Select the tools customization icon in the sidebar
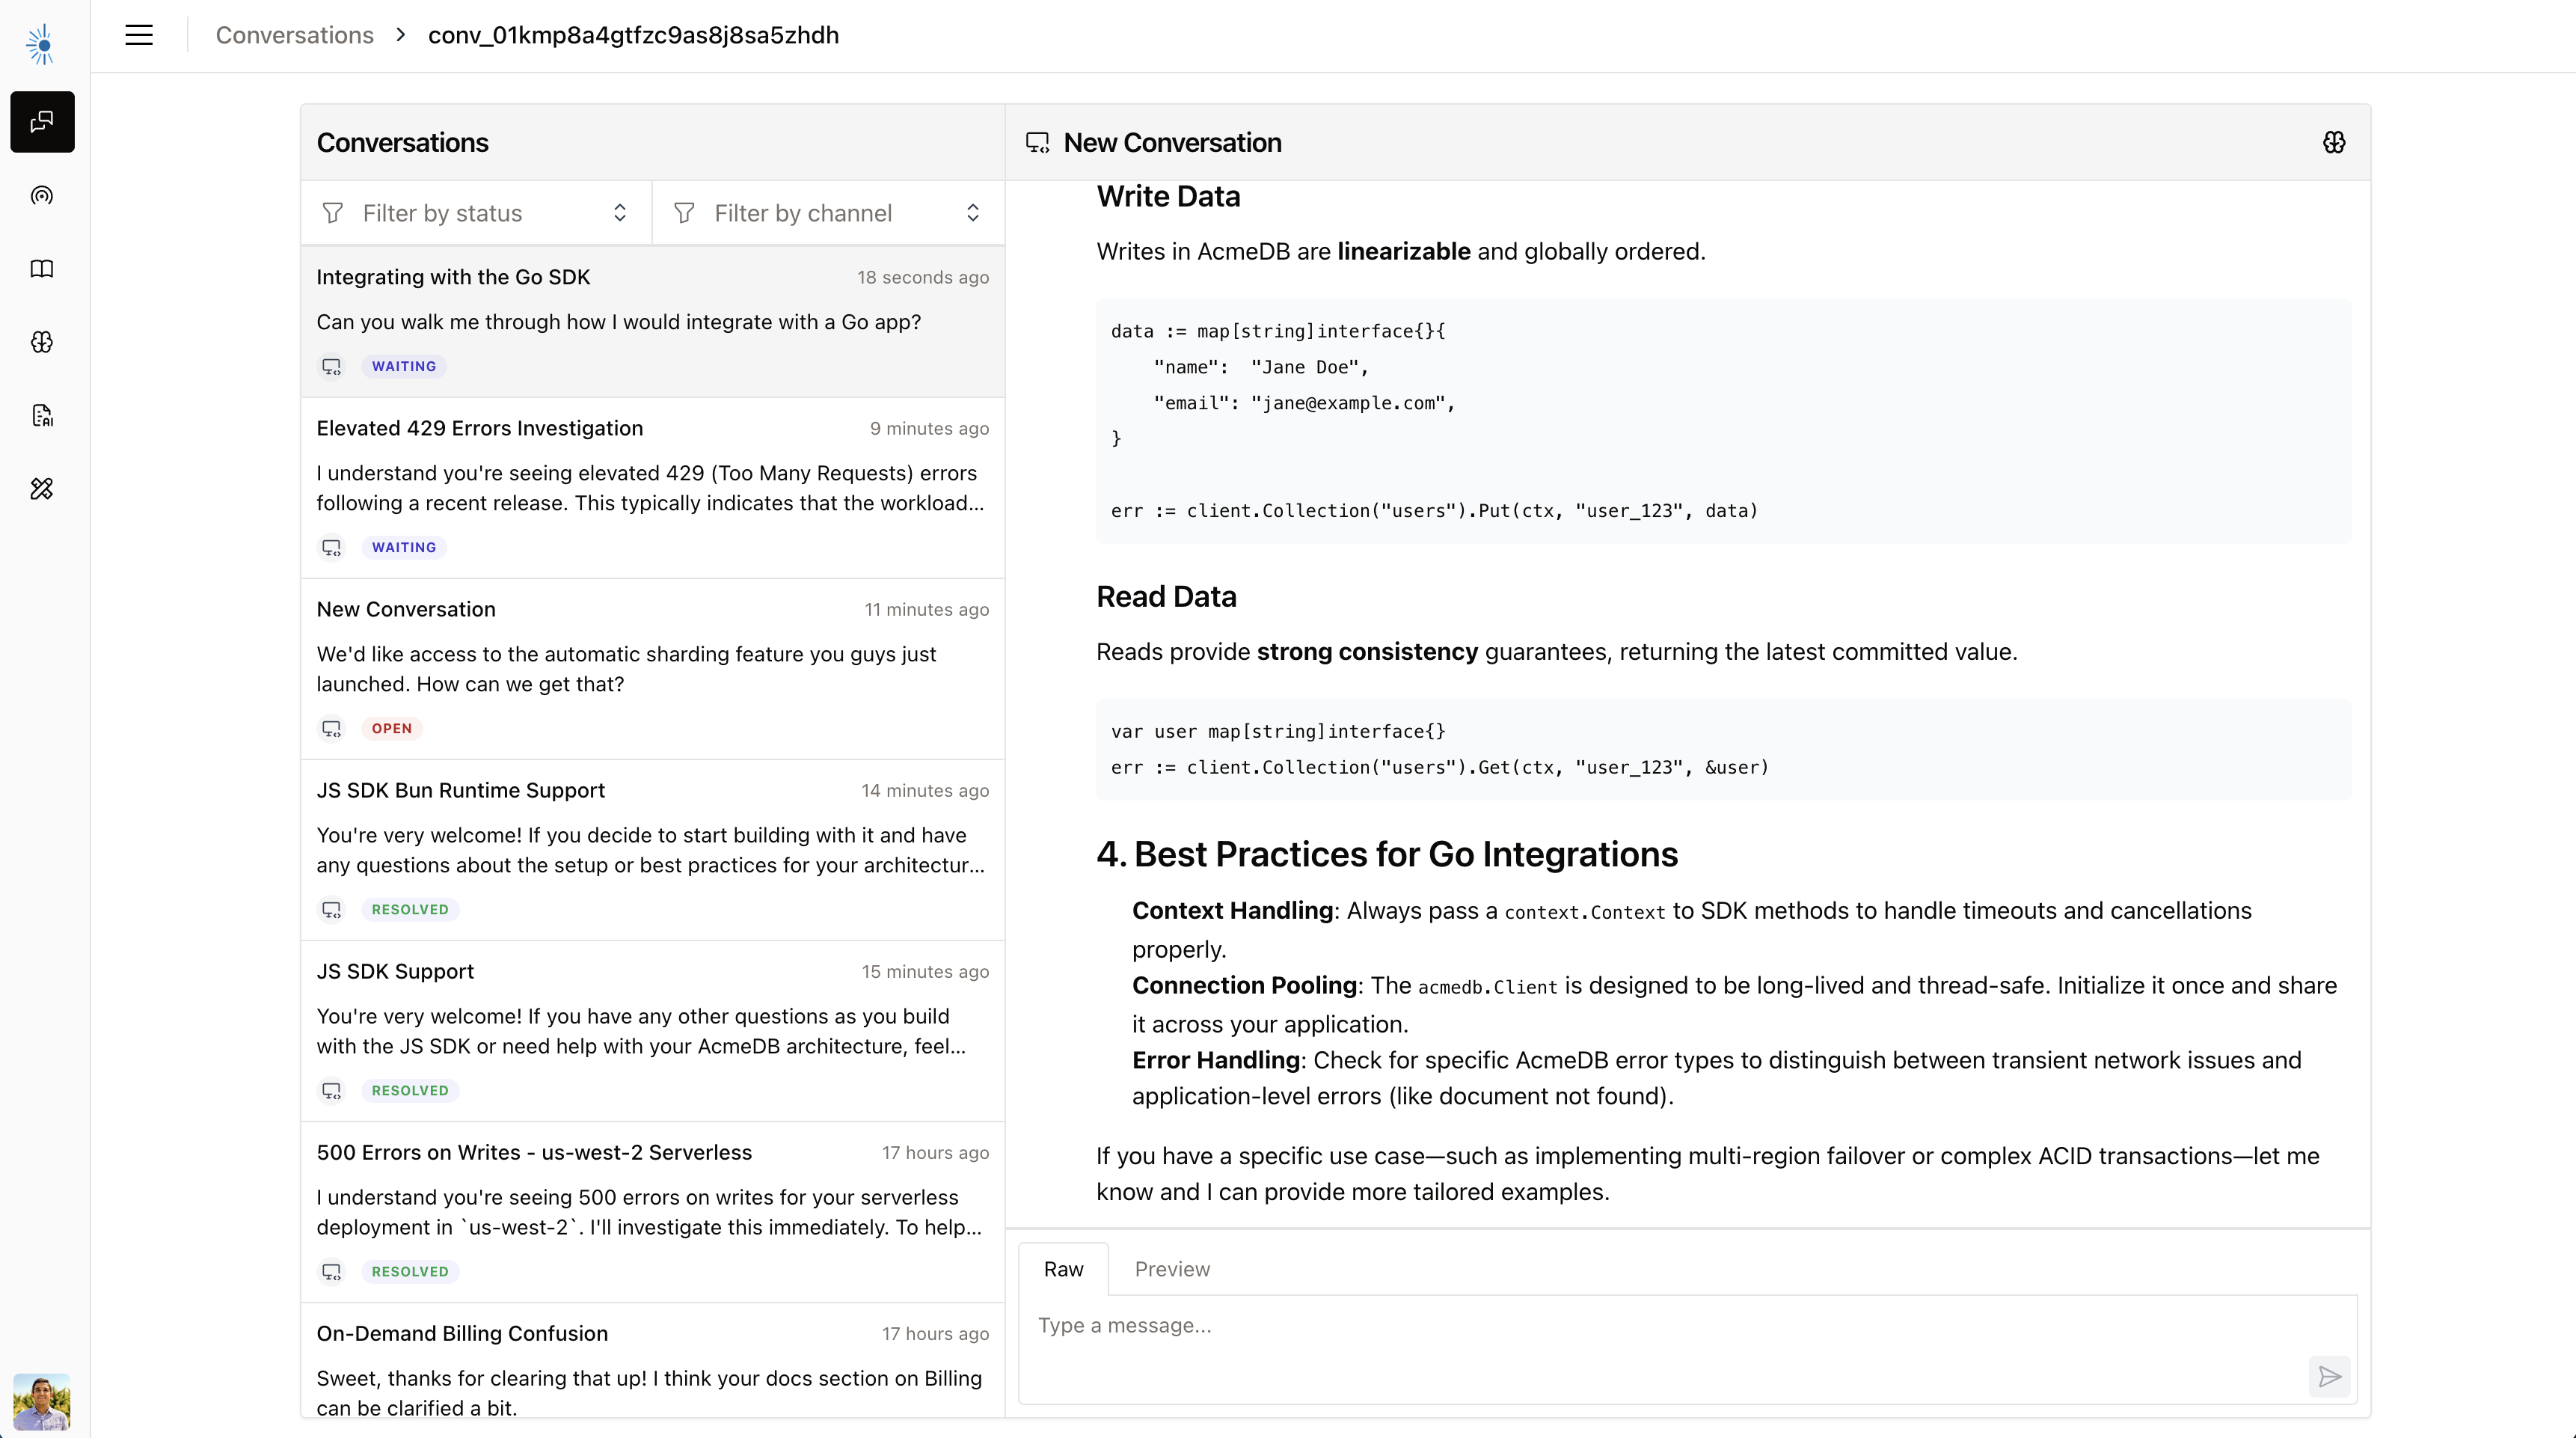 pyautogui.click(x=42, y=488)
